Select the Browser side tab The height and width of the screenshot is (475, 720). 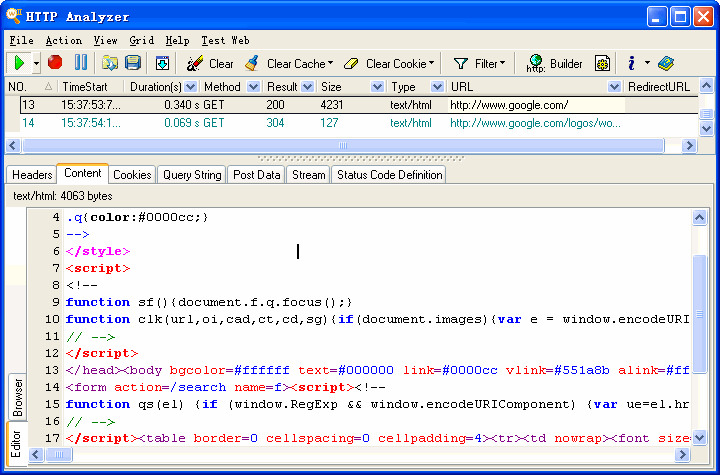(18, 397)
